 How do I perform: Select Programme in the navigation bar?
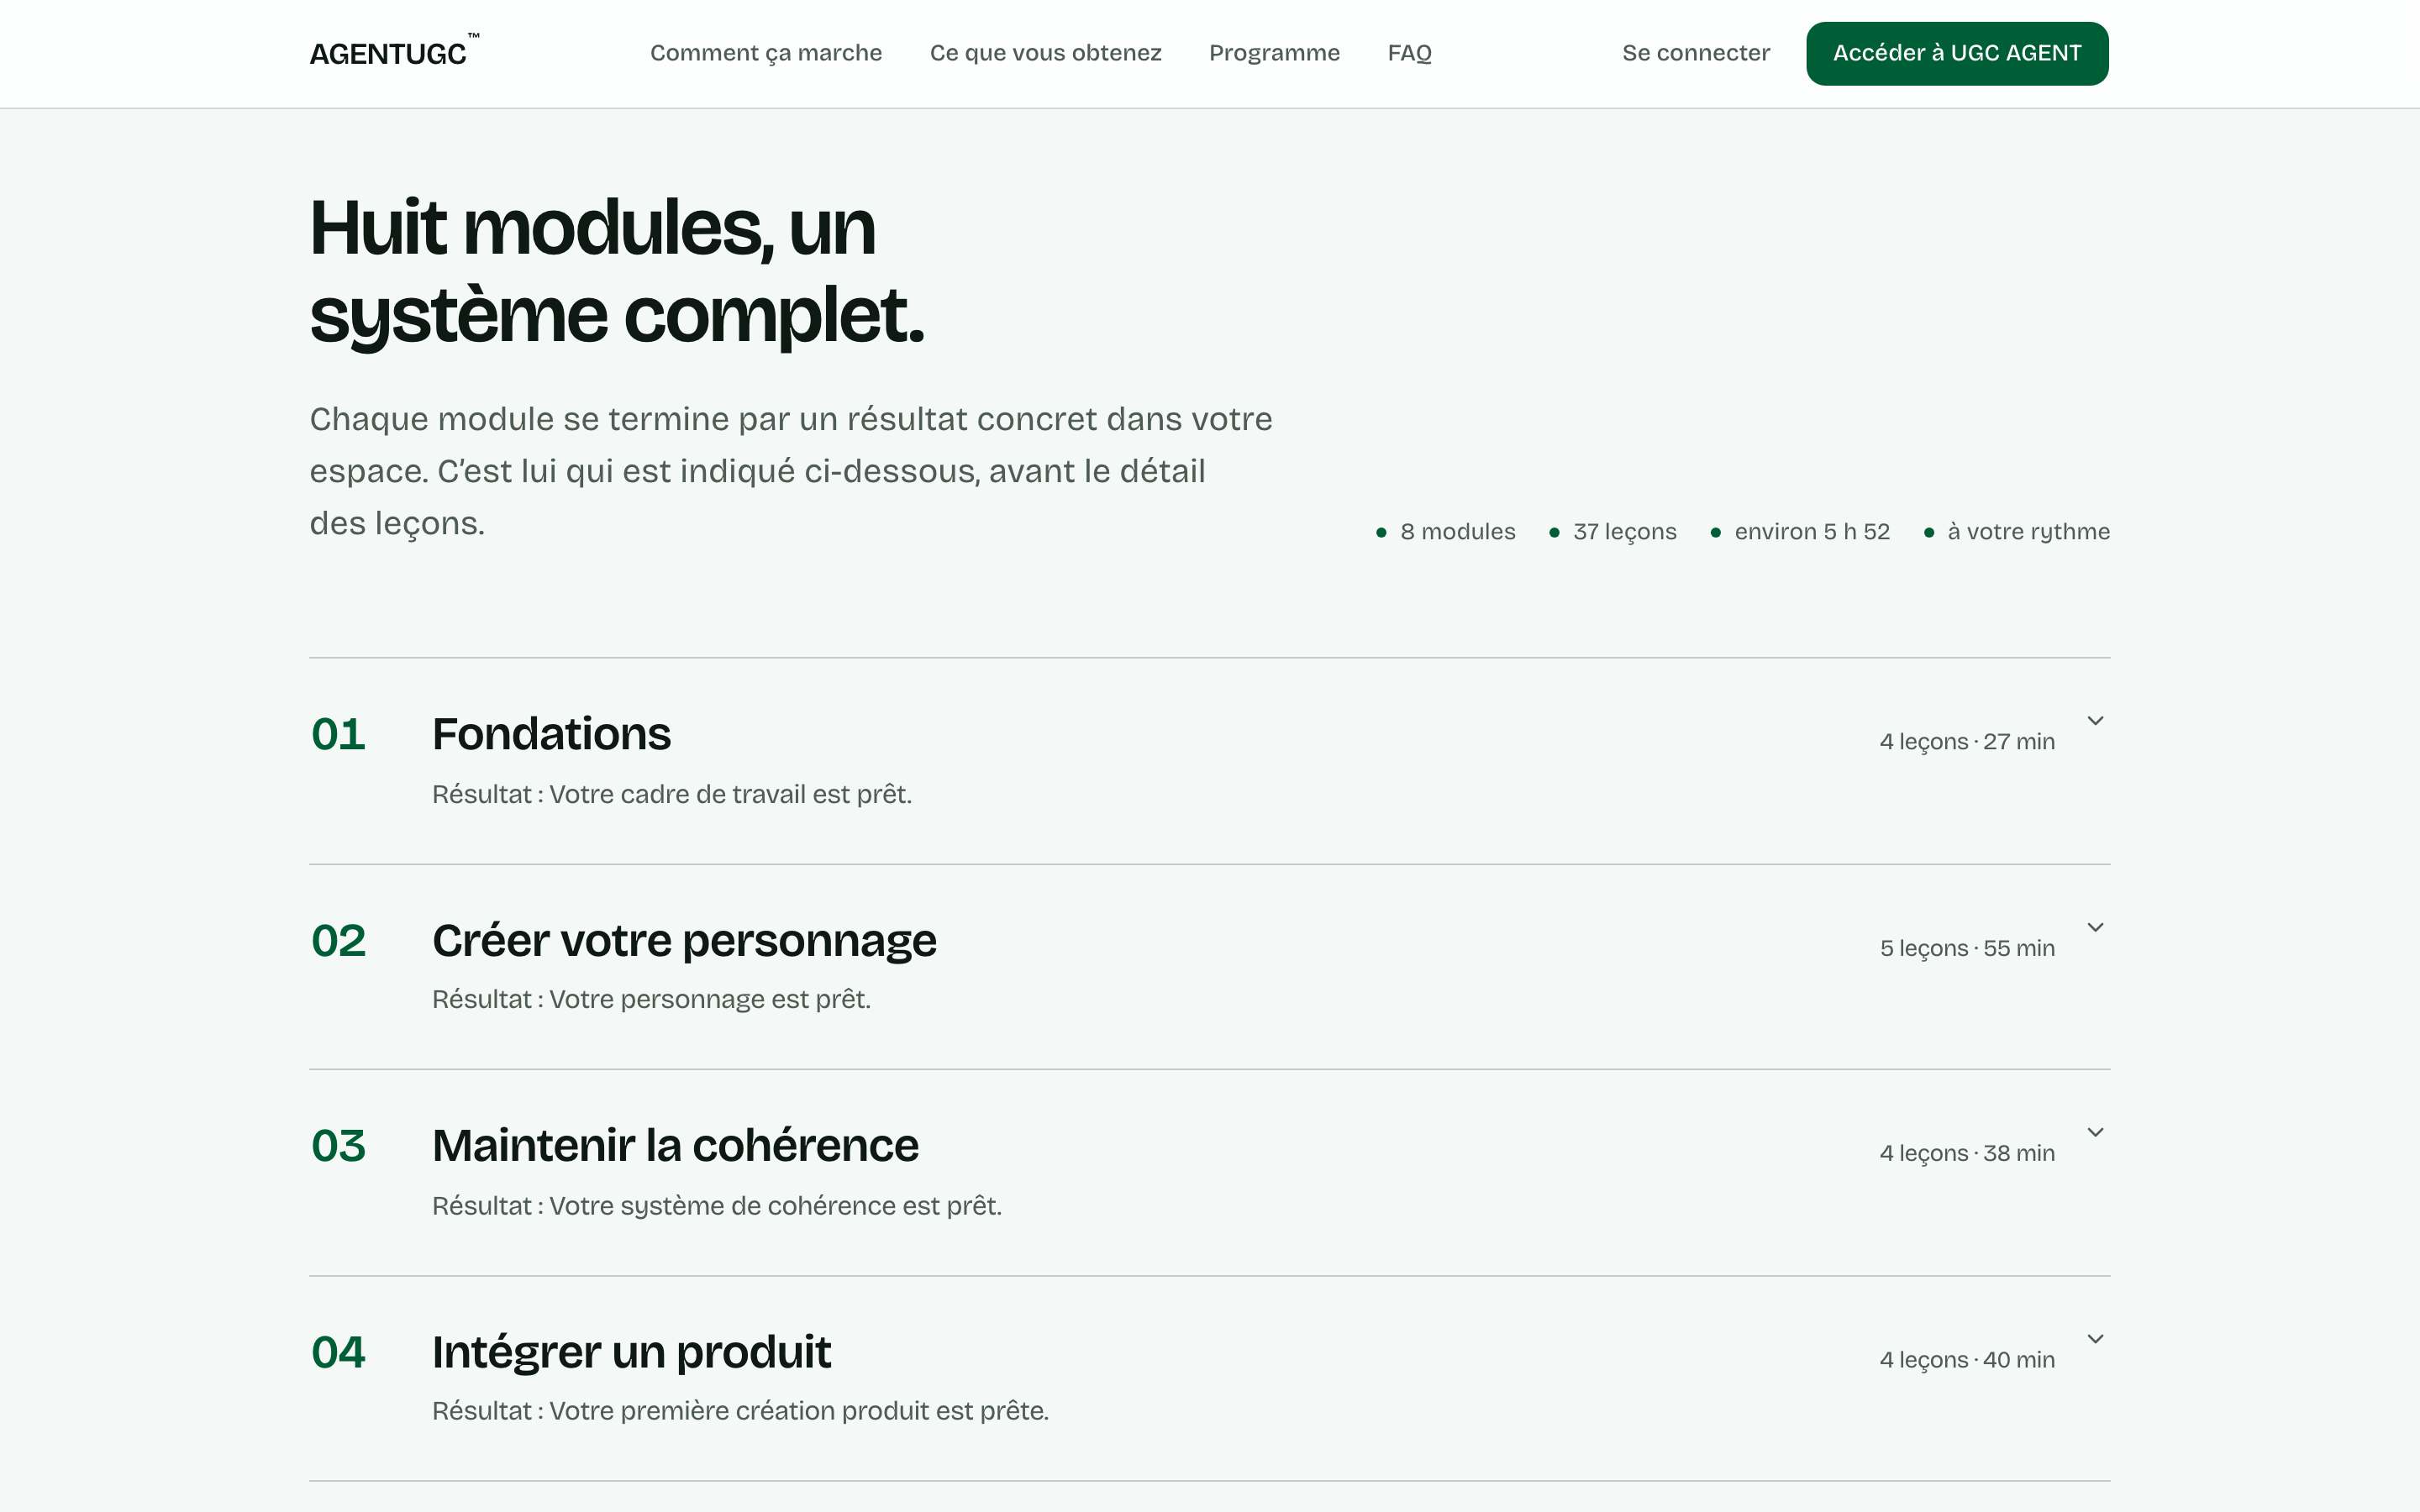point(1274,53)
